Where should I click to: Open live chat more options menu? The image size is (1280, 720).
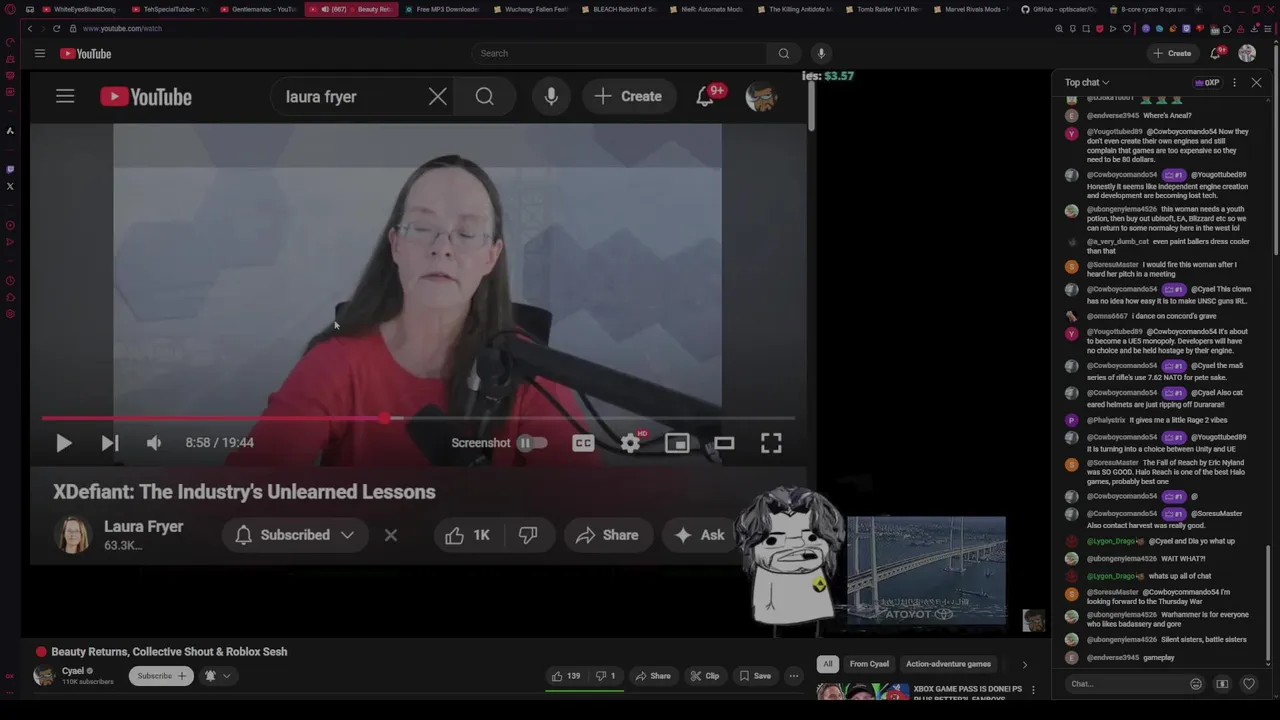click(1234, 82)
